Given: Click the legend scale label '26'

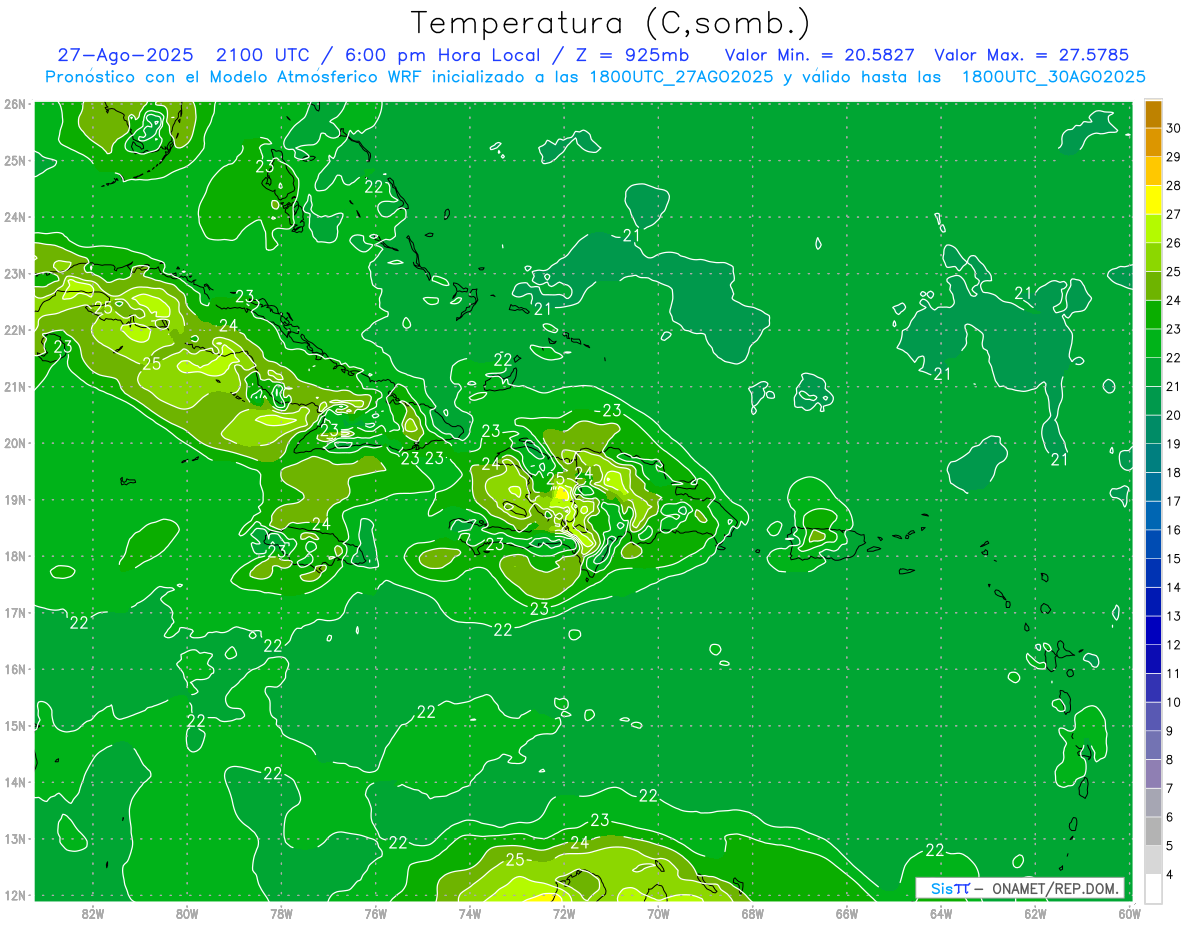Looking at the screenshot, I should point(1173,243).
